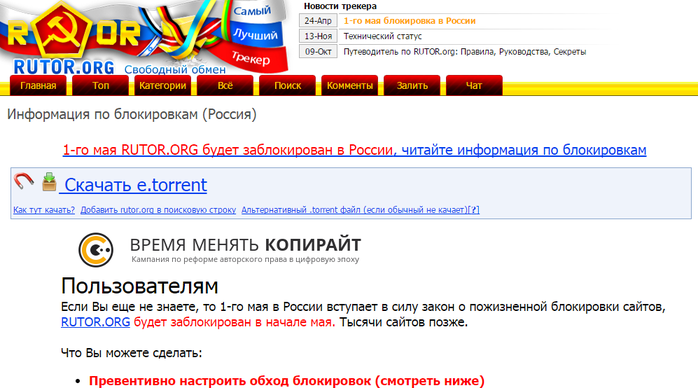The image size is (698, 388).
Task: Select the Залить upload tab
Action: (x=412, y=85)
